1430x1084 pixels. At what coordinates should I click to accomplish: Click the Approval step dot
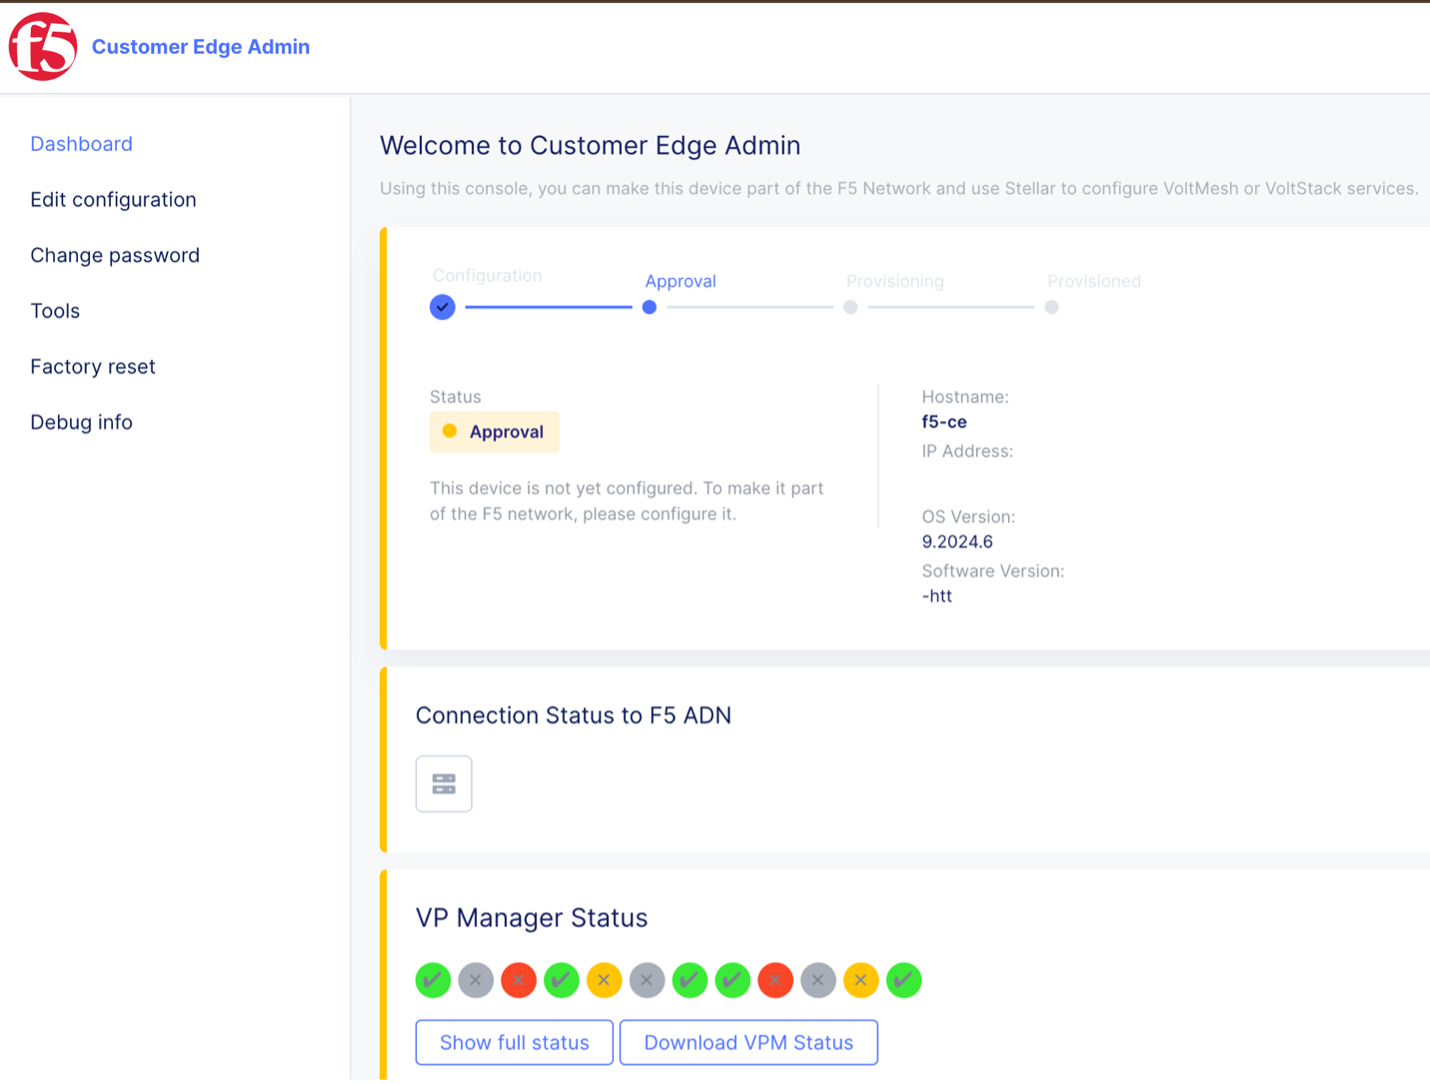[648, 307]
